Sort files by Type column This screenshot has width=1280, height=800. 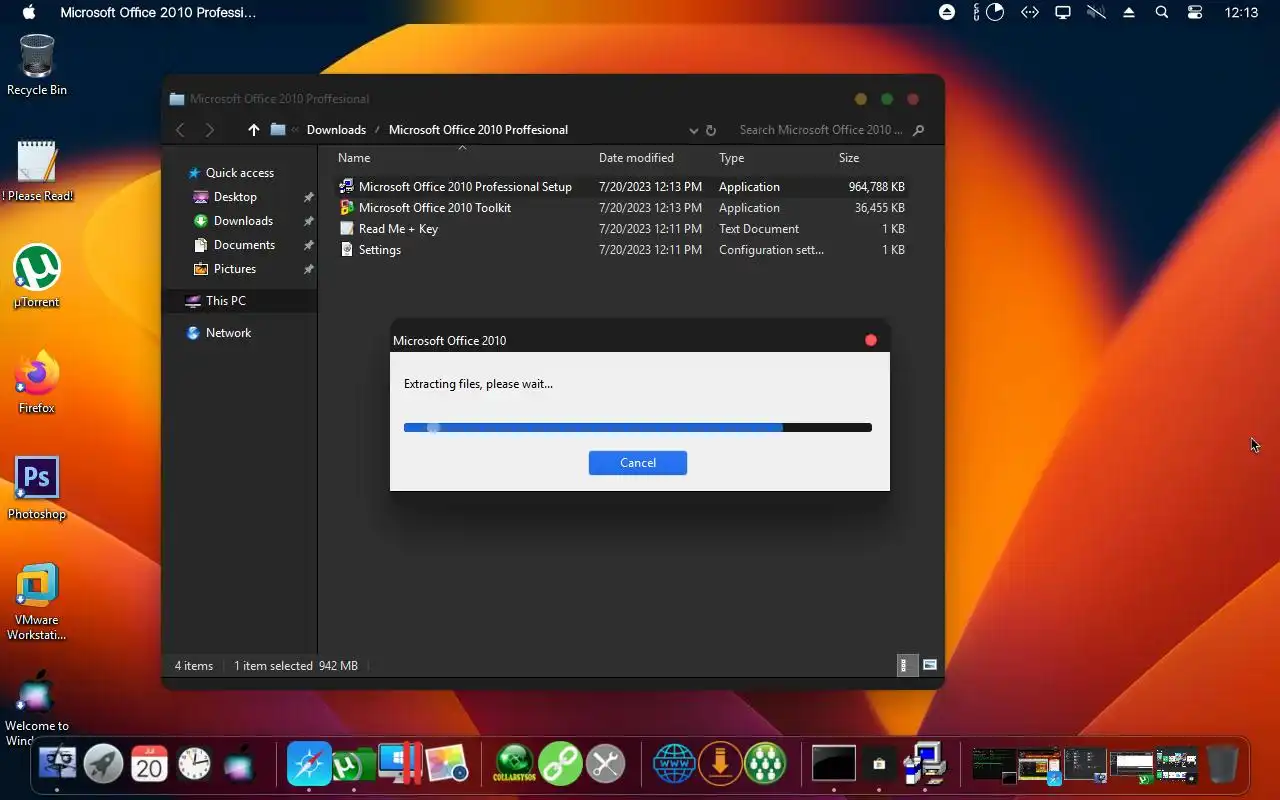(x=731, y=158)
